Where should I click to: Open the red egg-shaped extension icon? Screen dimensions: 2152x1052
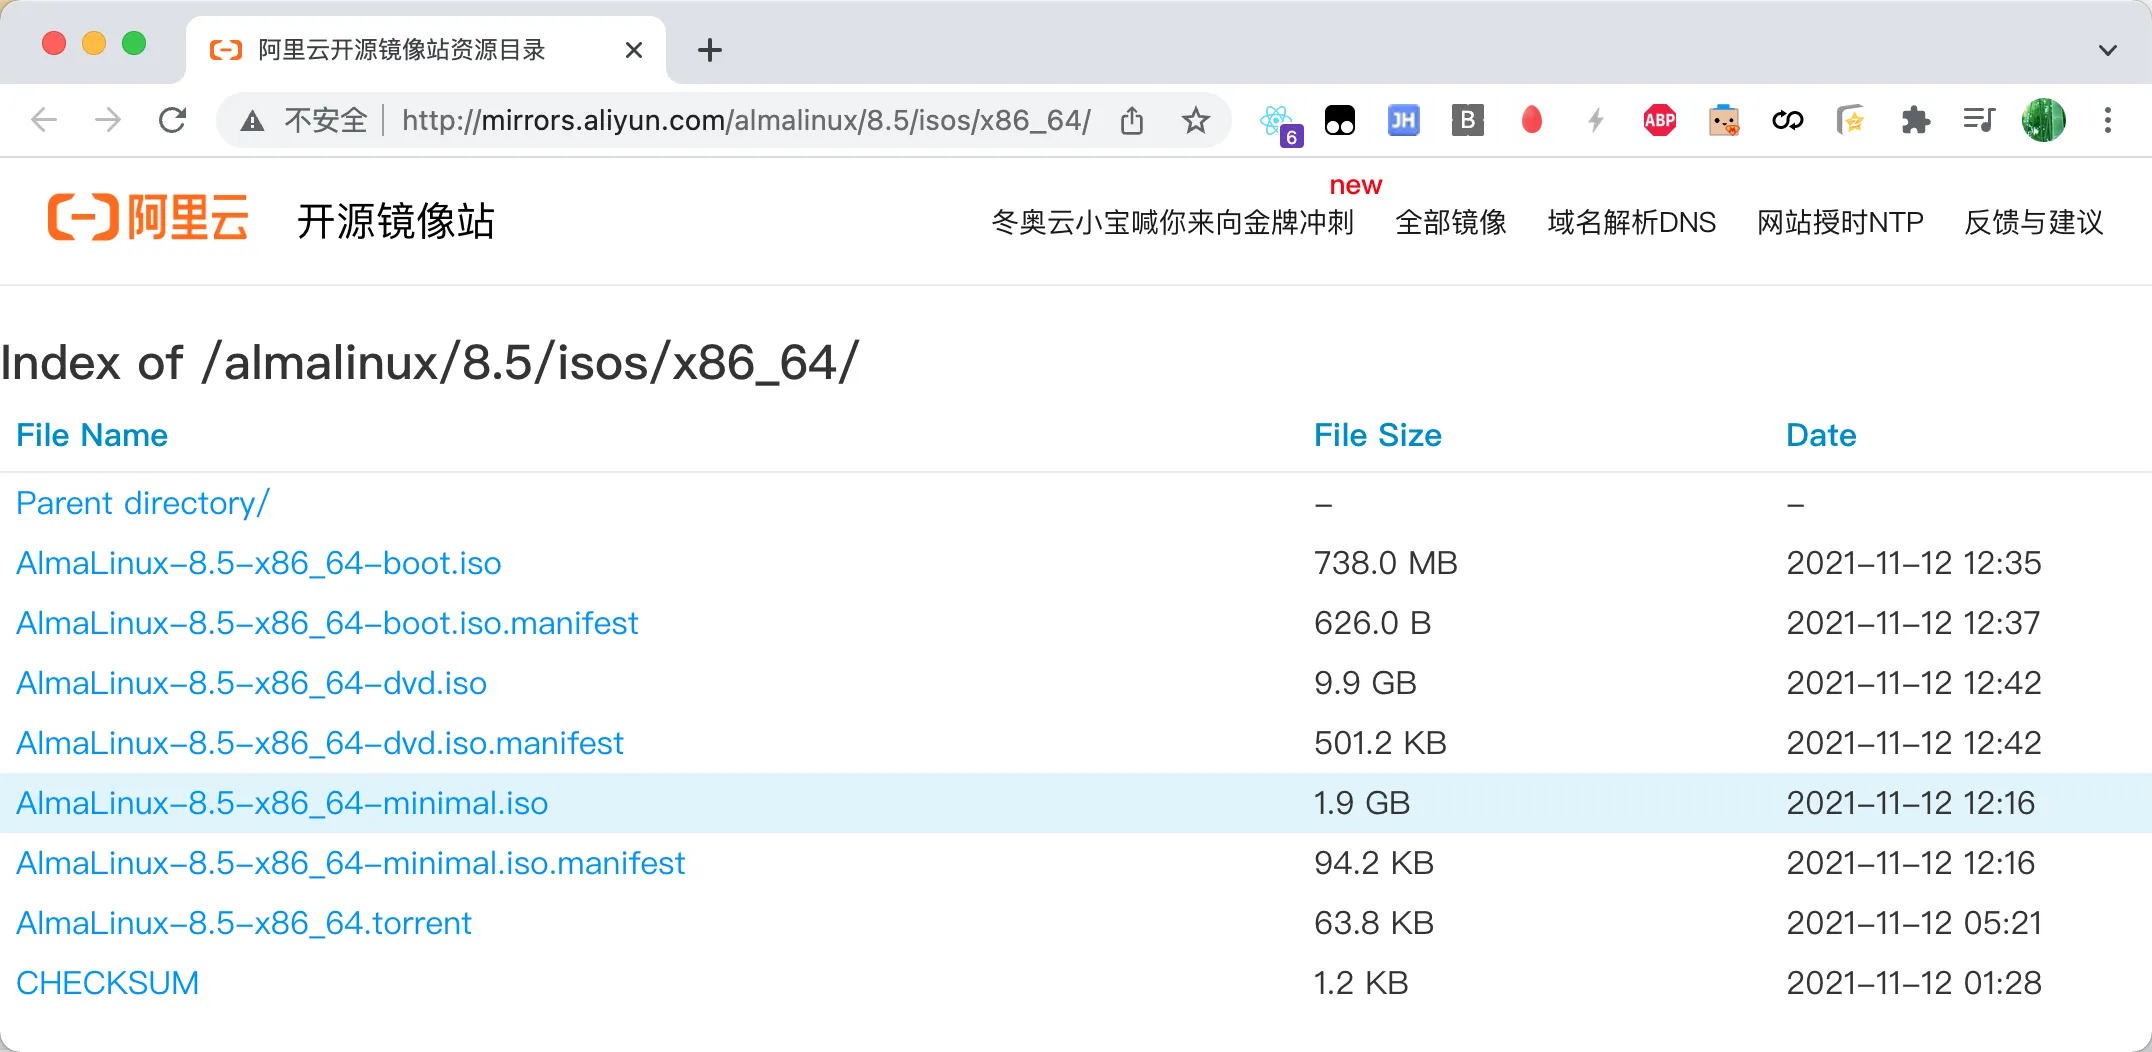[1531, 121]
